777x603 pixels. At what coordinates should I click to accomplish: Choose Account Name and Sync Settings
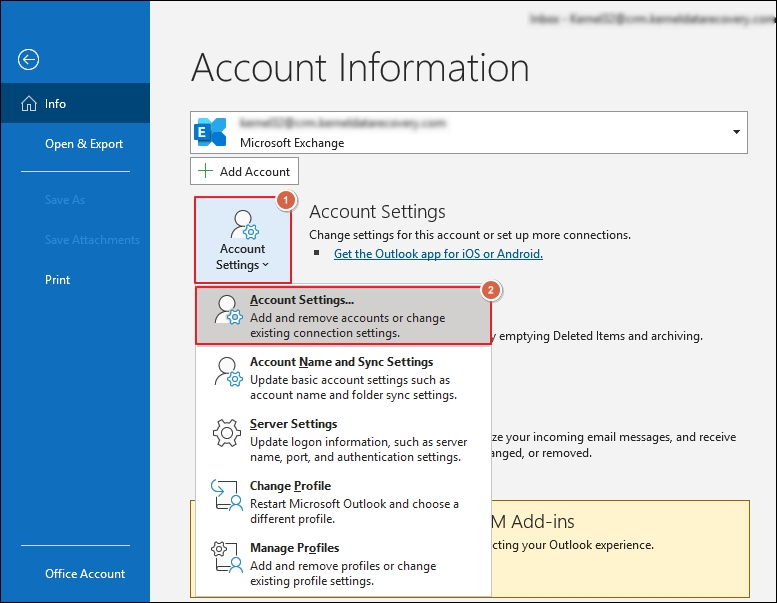343,378
